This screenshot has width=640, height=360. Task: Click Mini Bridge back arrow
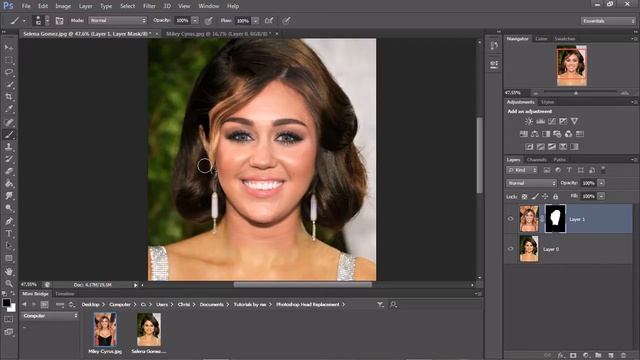(24, 304)
